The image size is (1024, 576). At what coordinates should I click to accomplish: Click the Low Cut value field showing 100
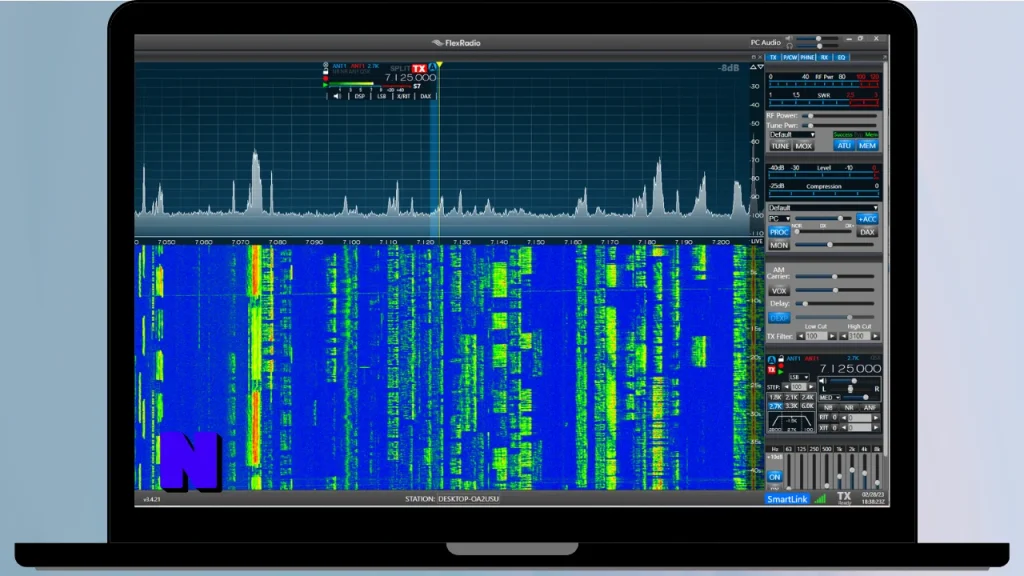[816, 336]
